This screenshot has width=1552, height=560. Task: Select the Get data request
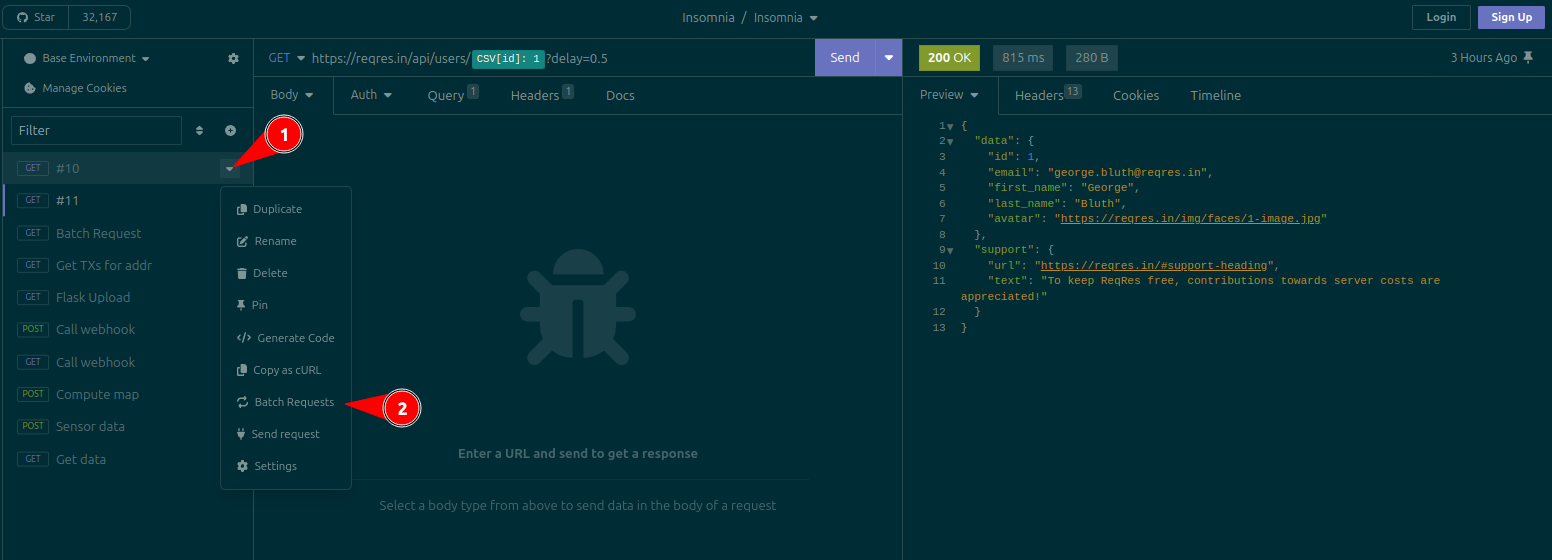(127, 459)
